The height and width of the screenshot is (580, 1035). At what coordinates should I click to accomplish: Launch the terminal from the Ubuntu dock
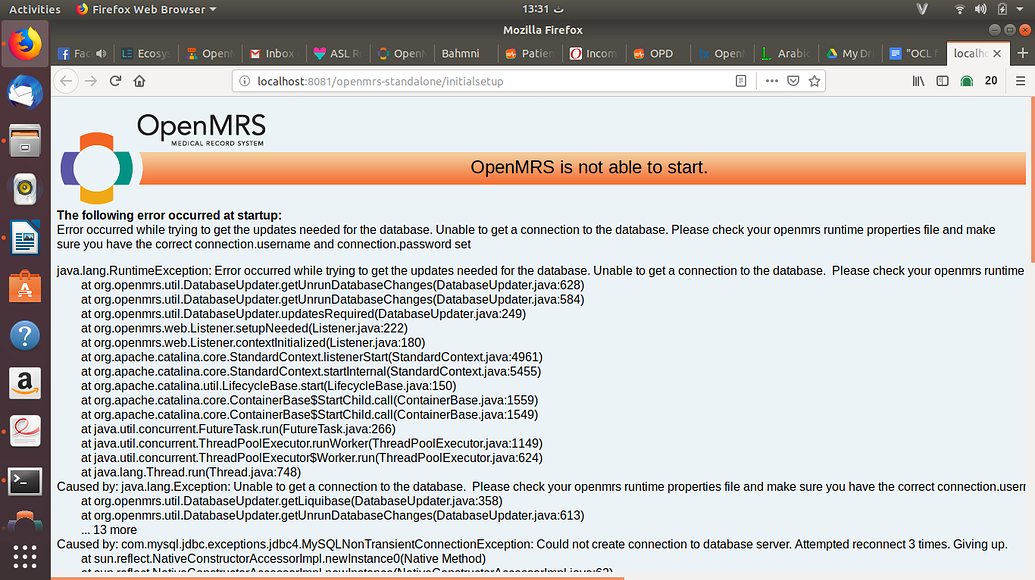pyautogui.click(x=24, y=482)
